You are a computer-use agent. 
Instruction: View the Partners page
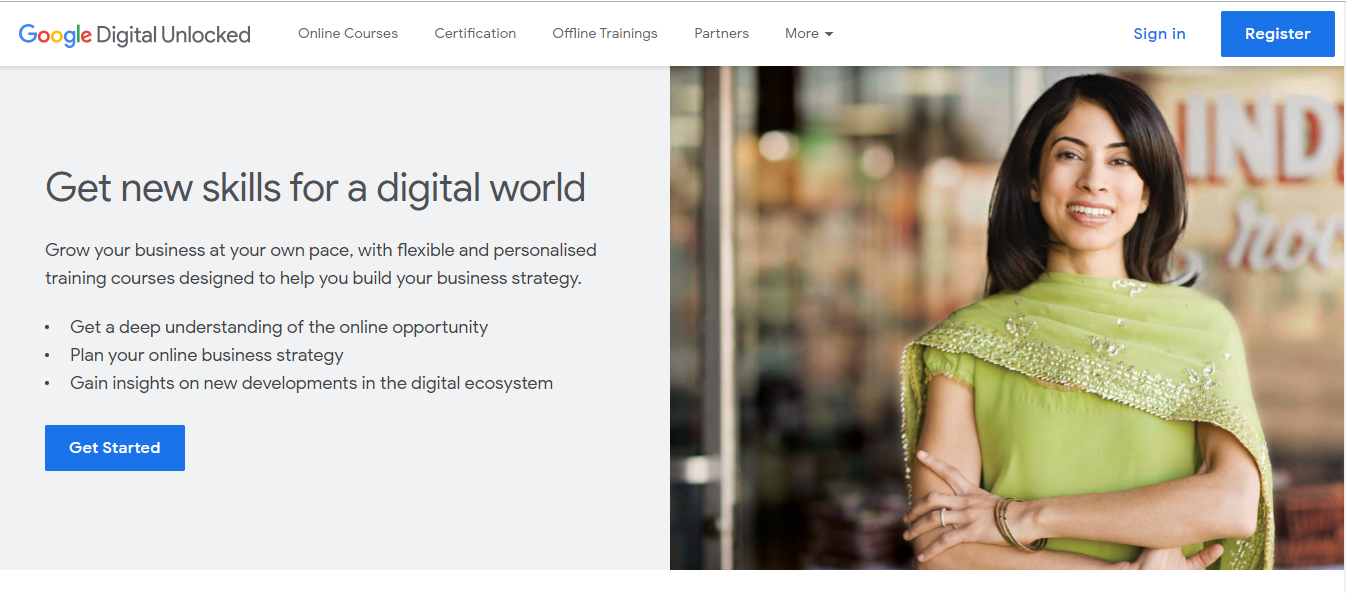click(x=721, y=33)
